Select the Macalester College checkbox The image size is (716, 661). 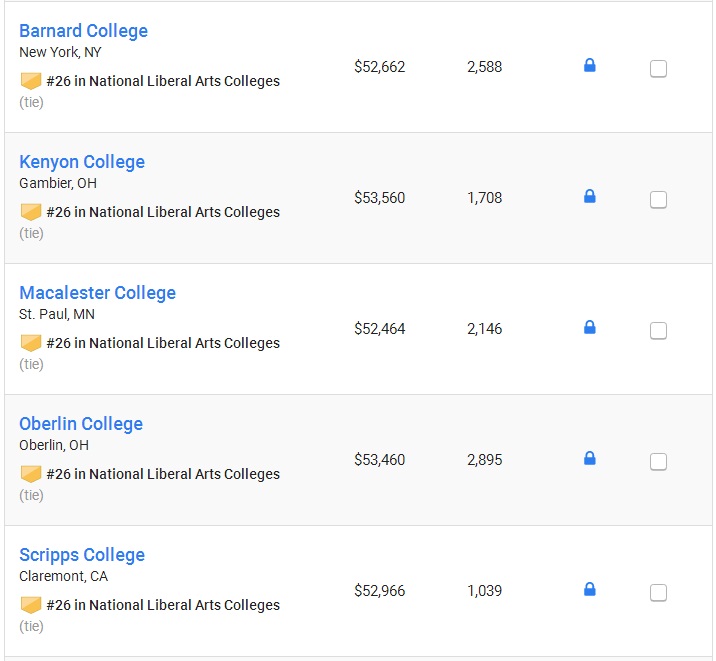coord(658,330)
